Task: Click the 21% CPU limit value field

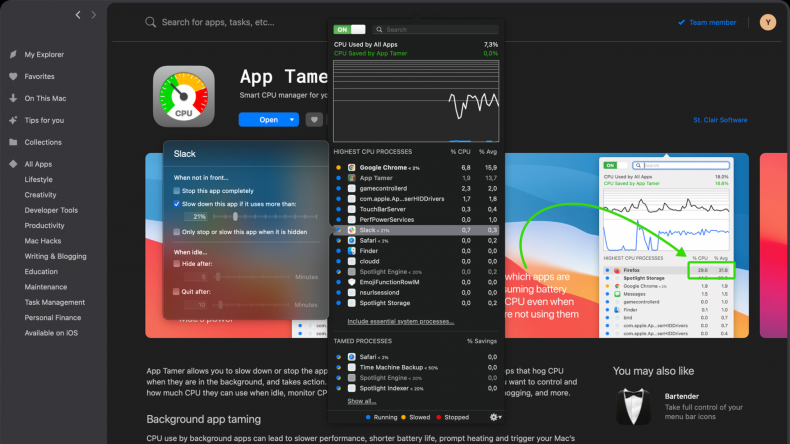Action: click(x=196, y=217)
